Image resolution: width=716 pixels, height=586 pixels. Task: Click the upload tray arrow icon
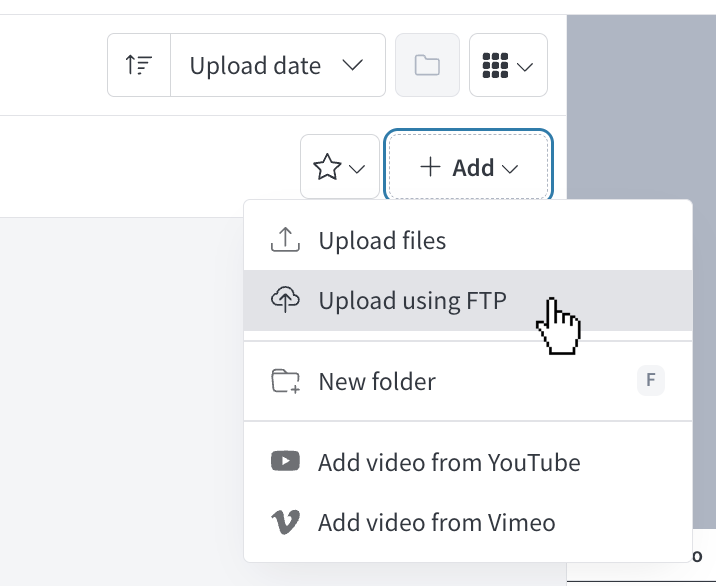tap(286, 241)
